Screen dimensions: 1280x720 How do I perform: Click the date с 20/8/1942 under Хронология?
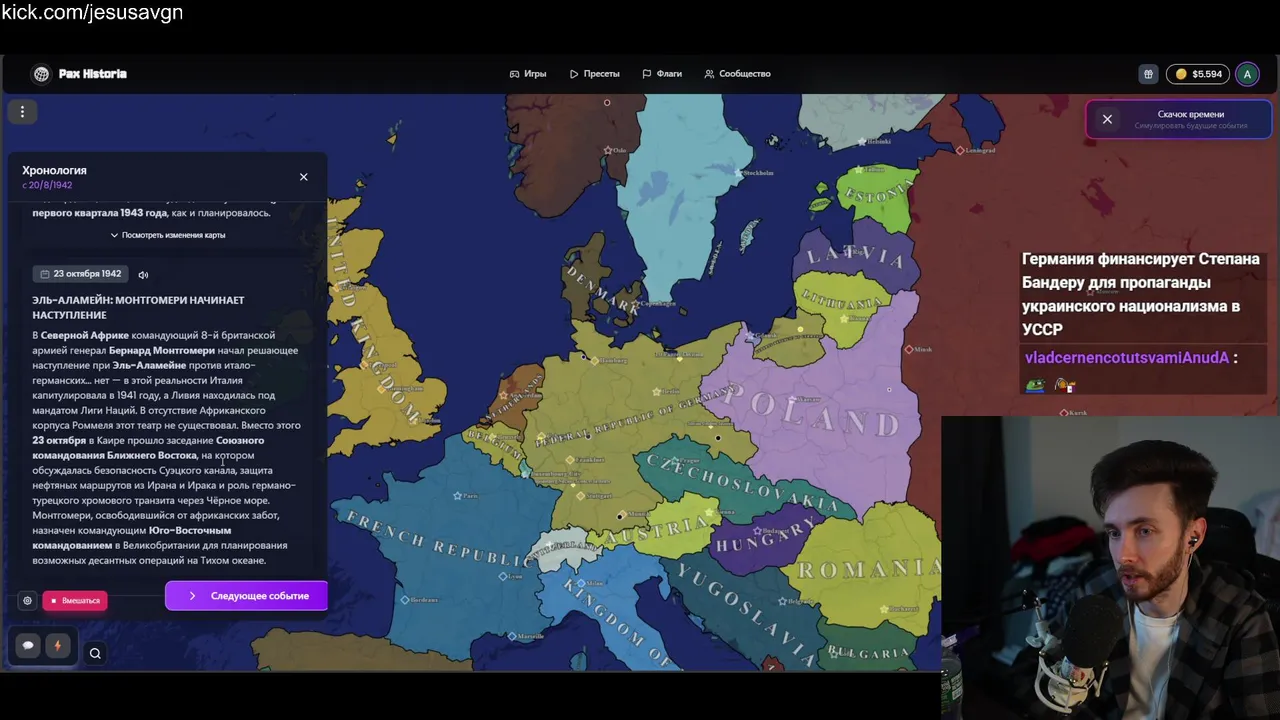[x=47, y=185]
